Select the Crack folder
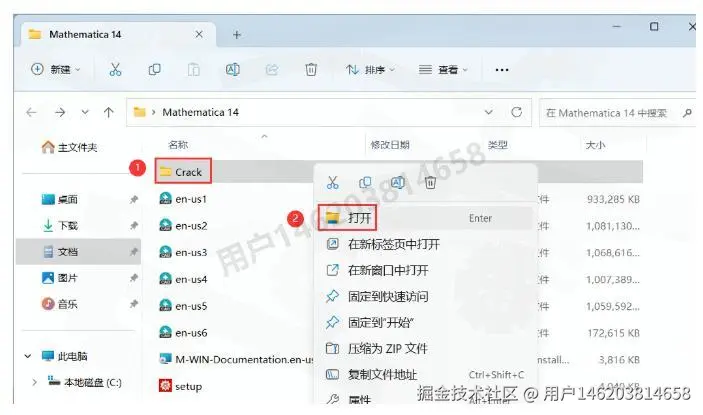This screenshot has height=415, width=703. tap(183, 172)
